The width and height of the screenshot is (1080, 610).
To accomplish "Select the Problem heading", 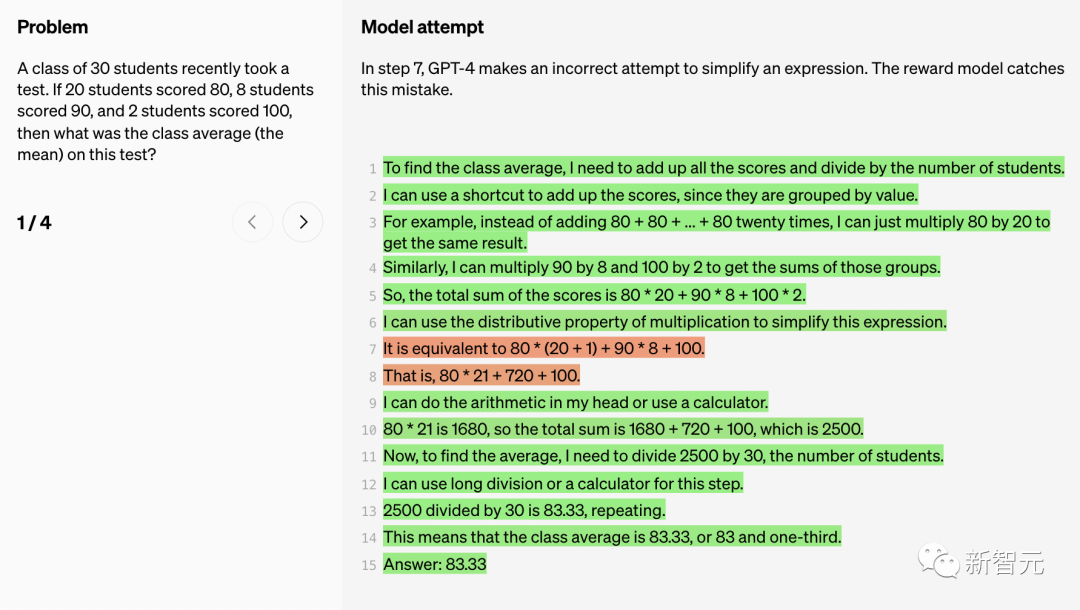I will pos(52,27).
